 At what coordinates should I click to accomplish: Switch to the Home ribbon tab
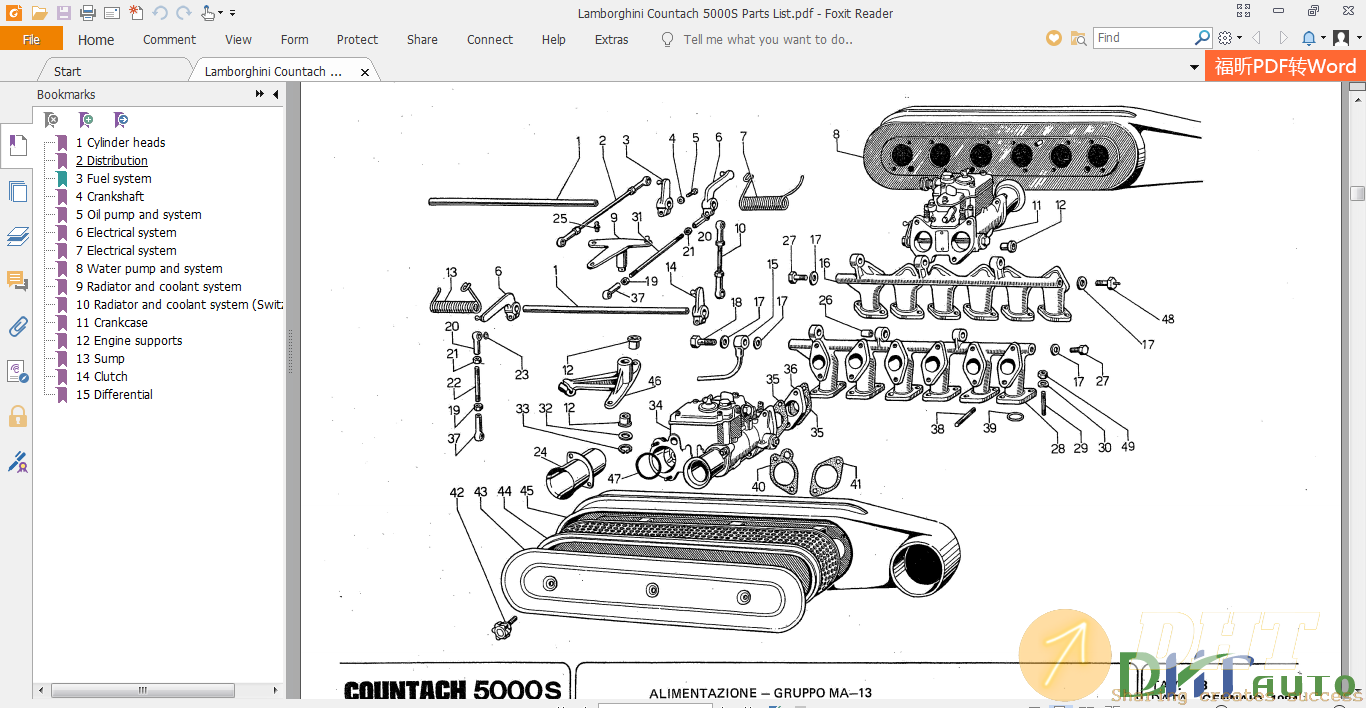pos(96,40)
